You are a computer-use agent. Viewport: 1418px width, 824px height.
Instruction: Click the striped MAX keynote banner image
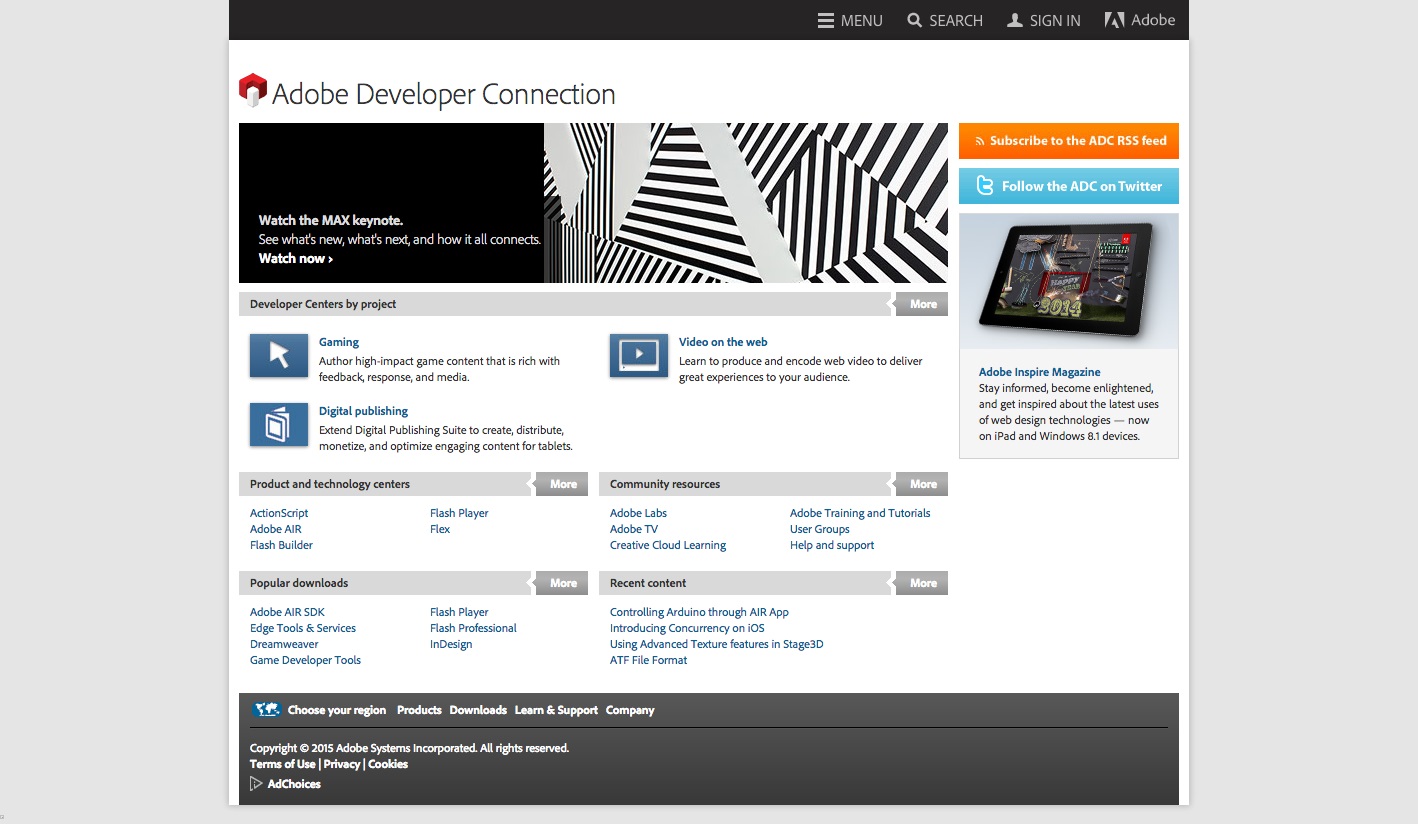[746, 203]
